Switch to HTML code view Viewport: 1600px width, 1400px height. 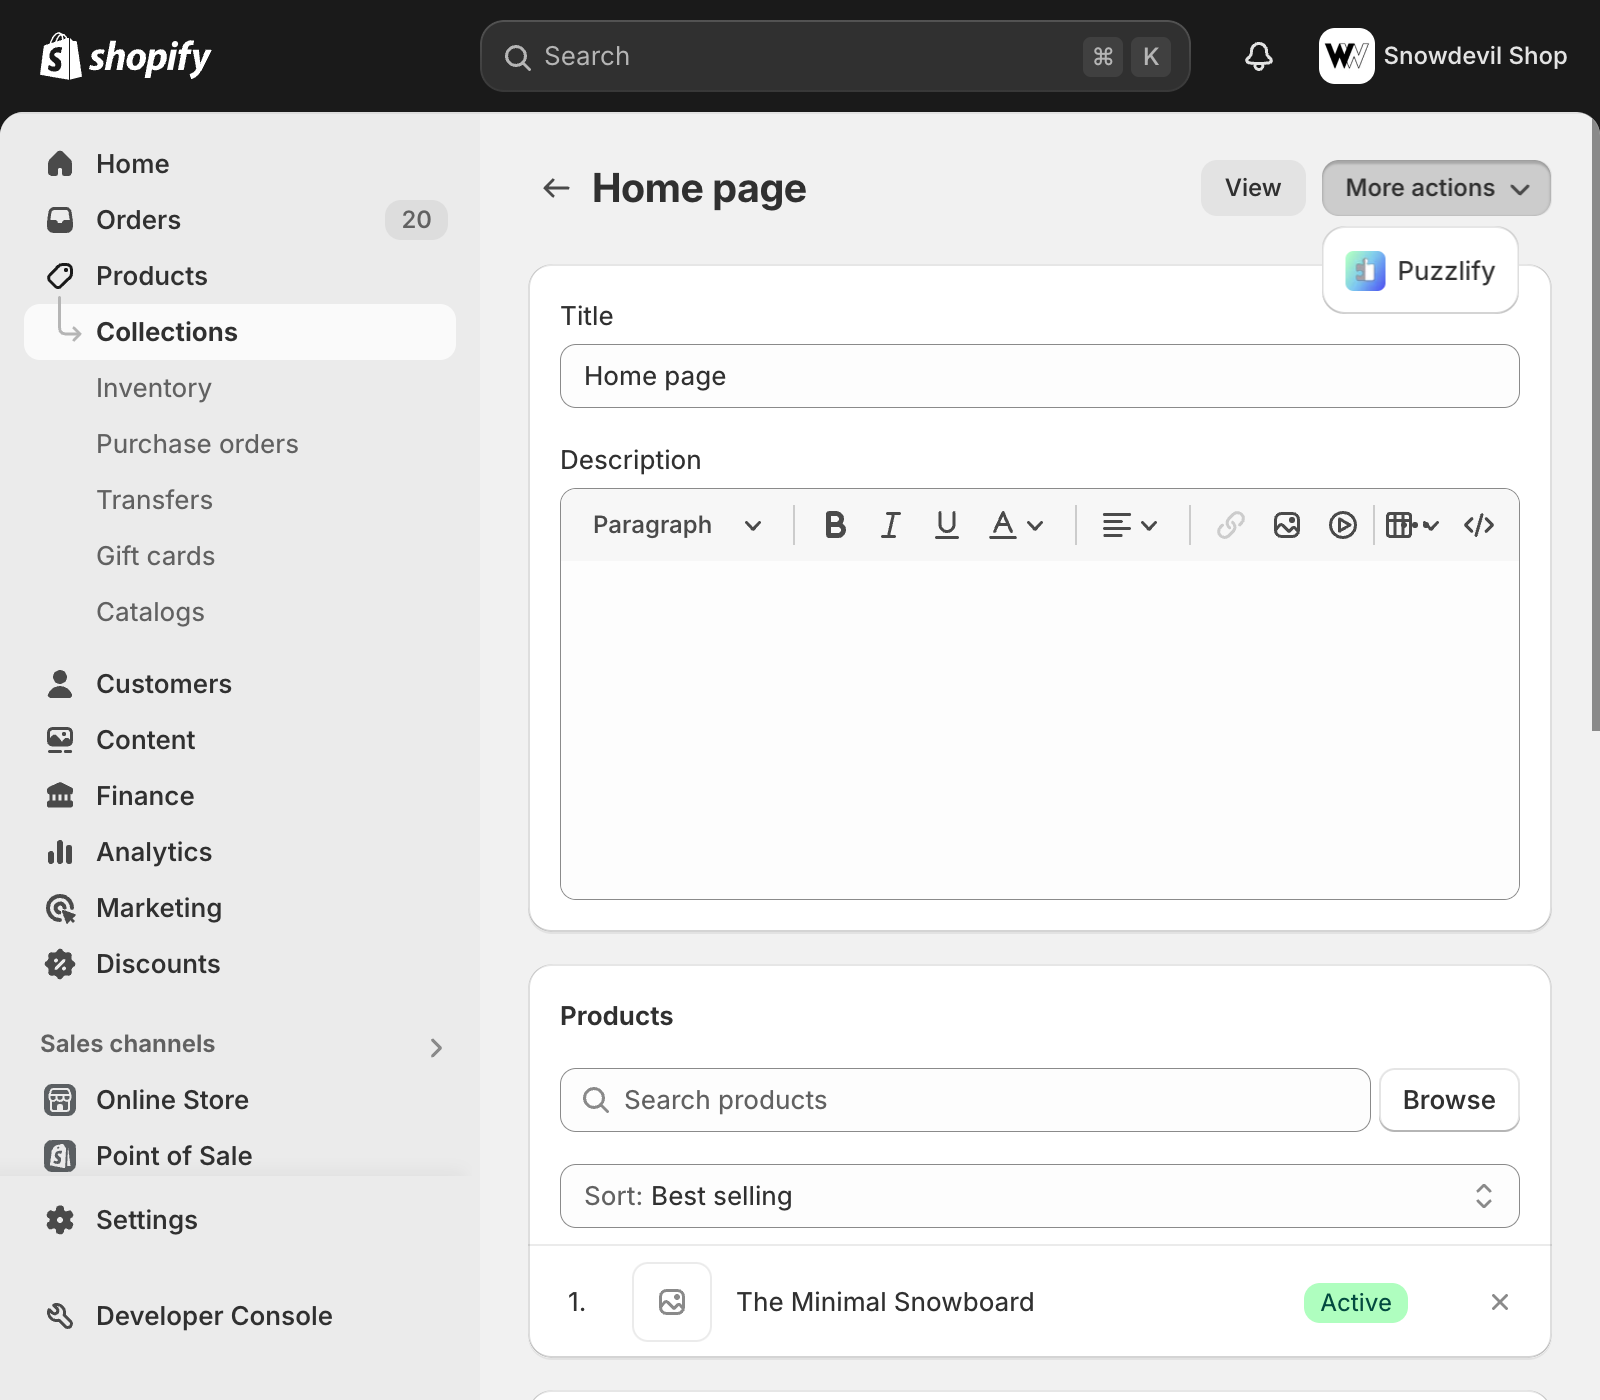tap(1478, 525)
